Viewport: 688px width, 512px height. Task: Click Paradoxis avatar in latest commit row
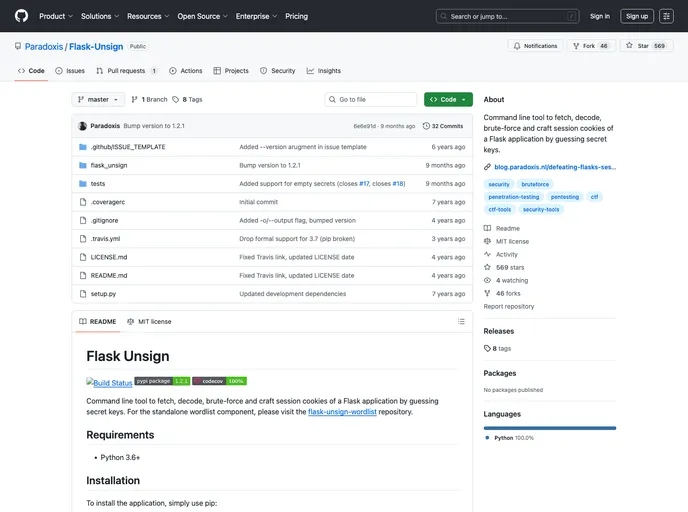point(82,126)
